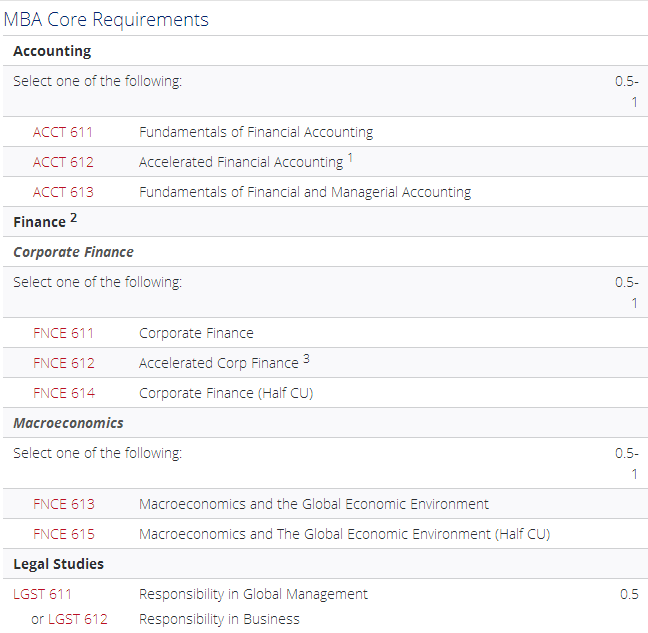Select the FNCE 611 course link
The height and width of the screenshot is (633, 648).
pyautogui.click(x=63, y=333)
